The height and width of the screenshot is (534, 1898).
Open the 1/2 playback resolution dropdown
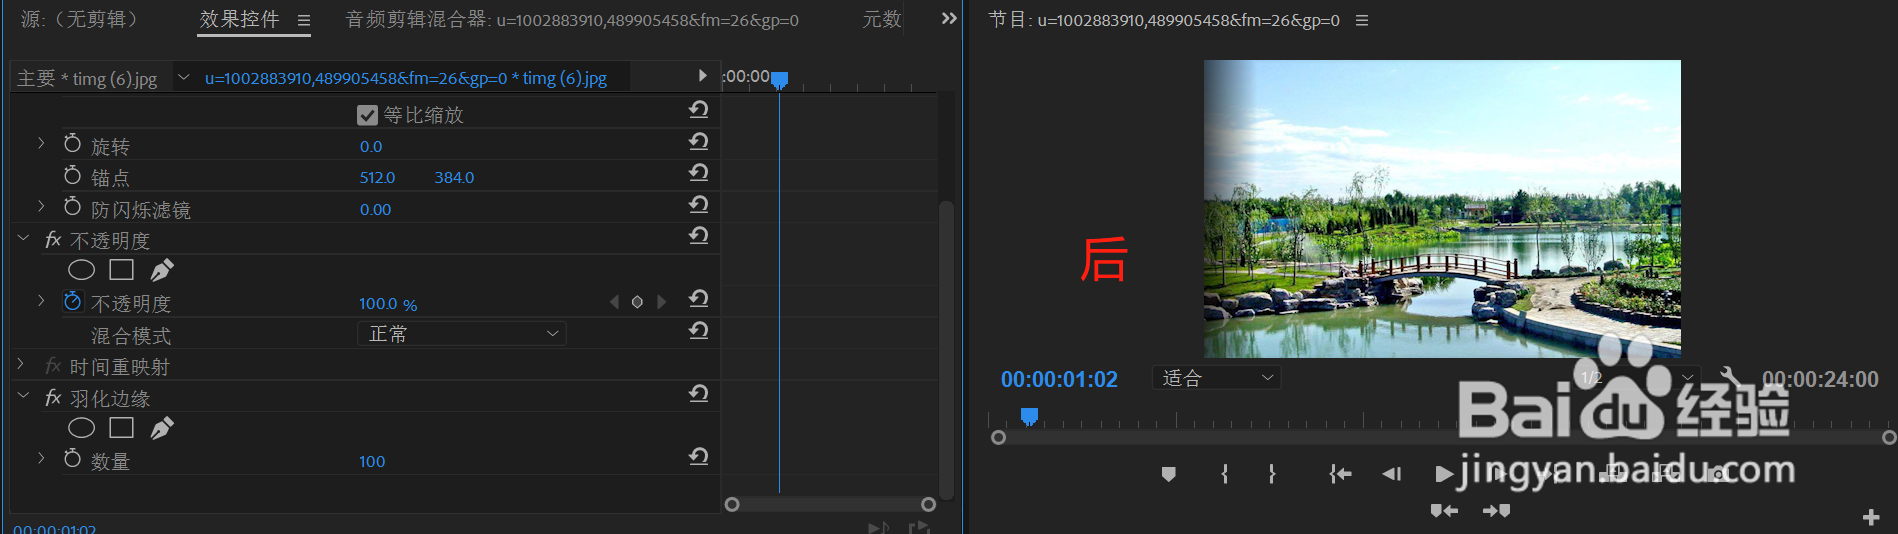[1635, 378]
